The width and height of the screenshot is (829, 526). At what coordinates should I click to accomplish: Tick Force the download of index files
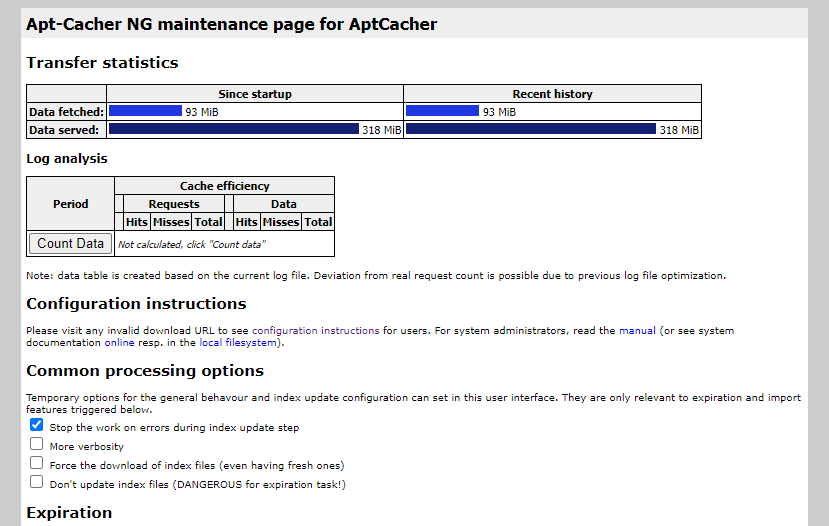[36, 463]
